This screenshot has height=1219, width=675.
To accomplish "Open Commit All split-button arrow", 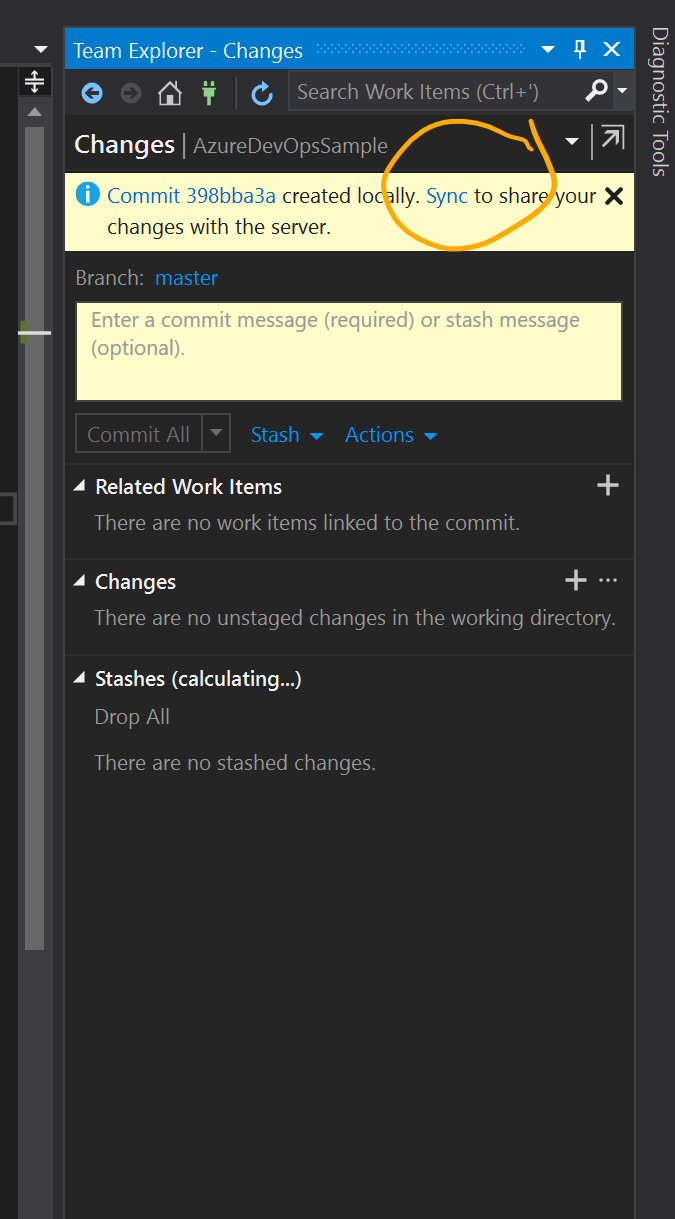I will coord(217,434).
